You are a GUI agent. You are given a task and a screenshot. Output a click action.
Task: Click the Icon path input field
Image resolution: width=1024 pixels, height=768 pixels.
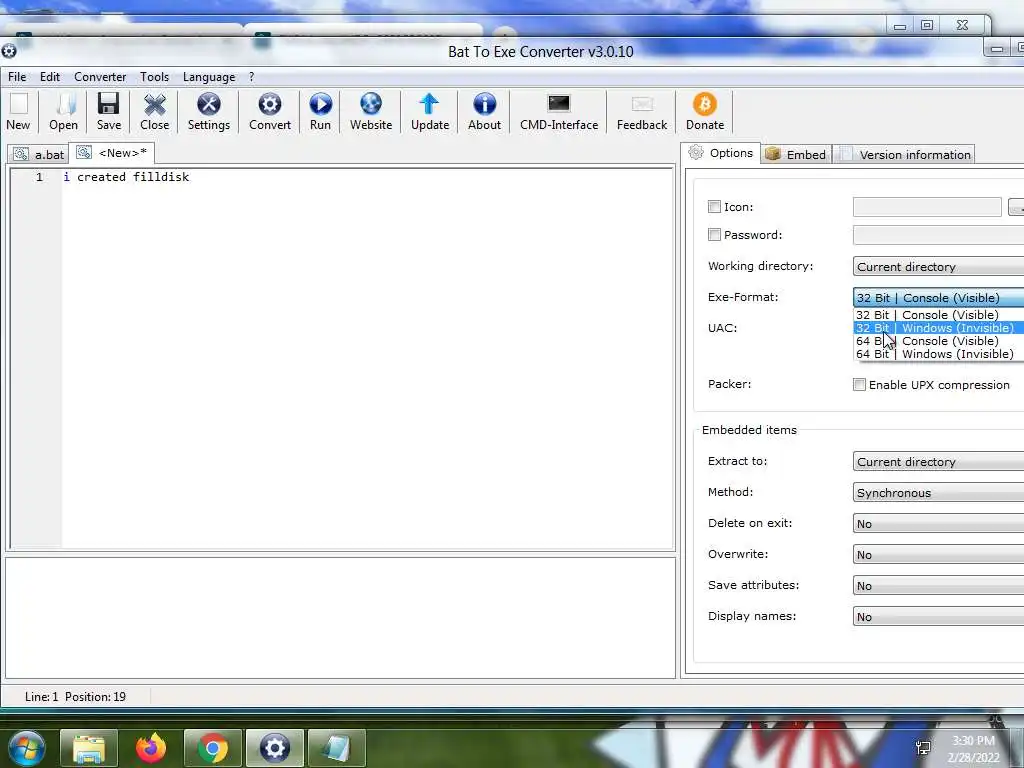(x=927, y=207)
